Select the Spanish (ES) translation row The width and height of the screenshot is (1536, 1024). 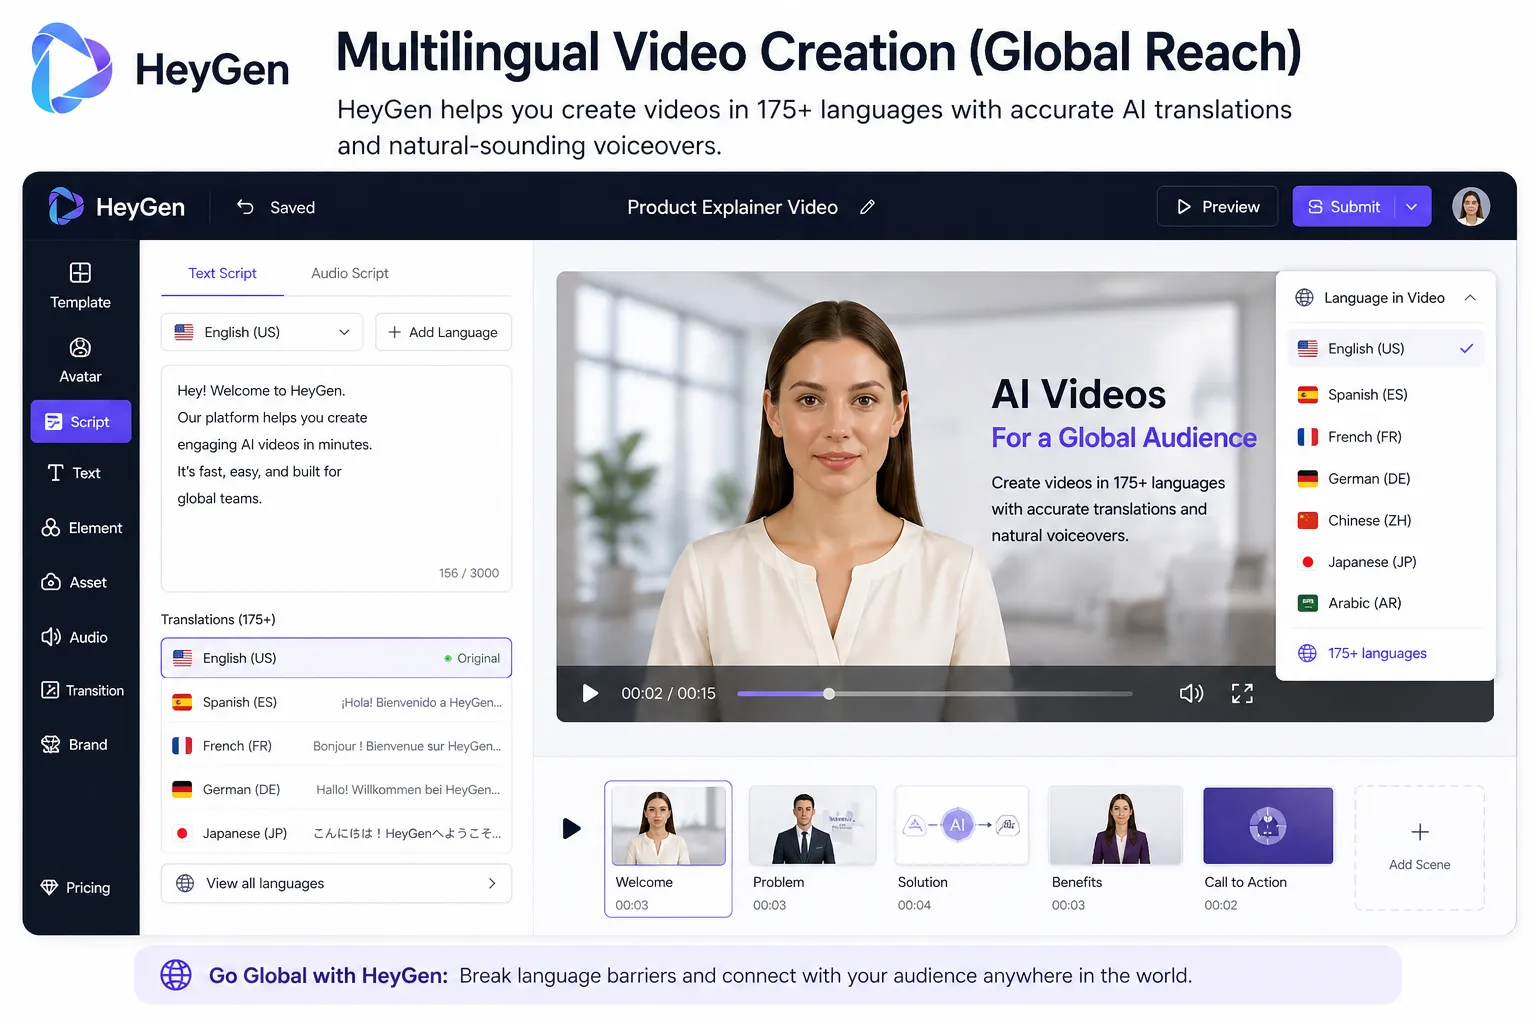point(336,703)
